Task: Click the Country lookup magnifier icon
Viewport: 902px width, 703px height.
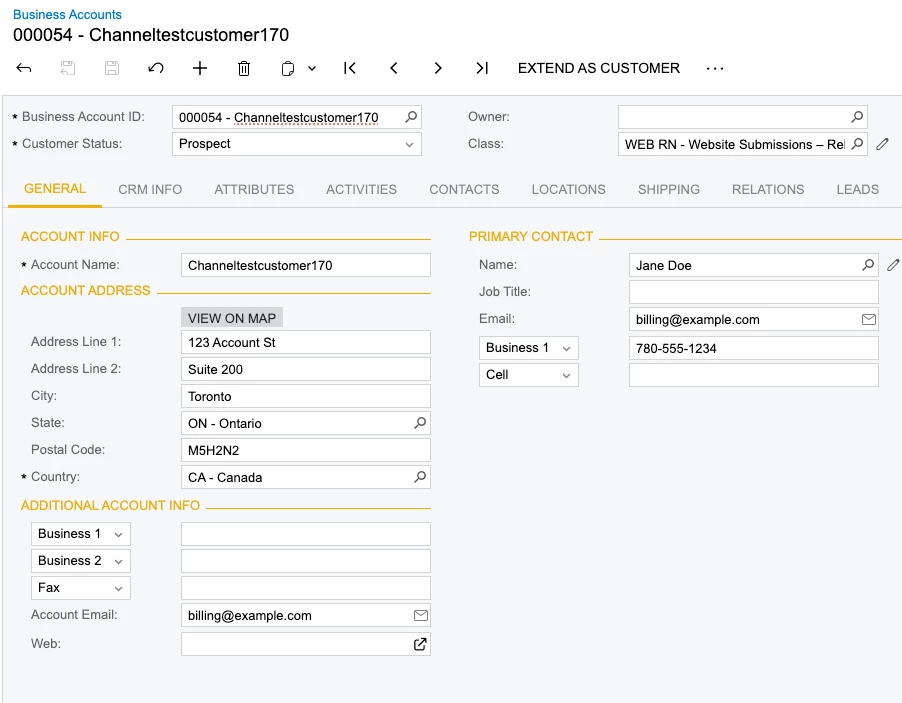Action: (x=421, y=477)
